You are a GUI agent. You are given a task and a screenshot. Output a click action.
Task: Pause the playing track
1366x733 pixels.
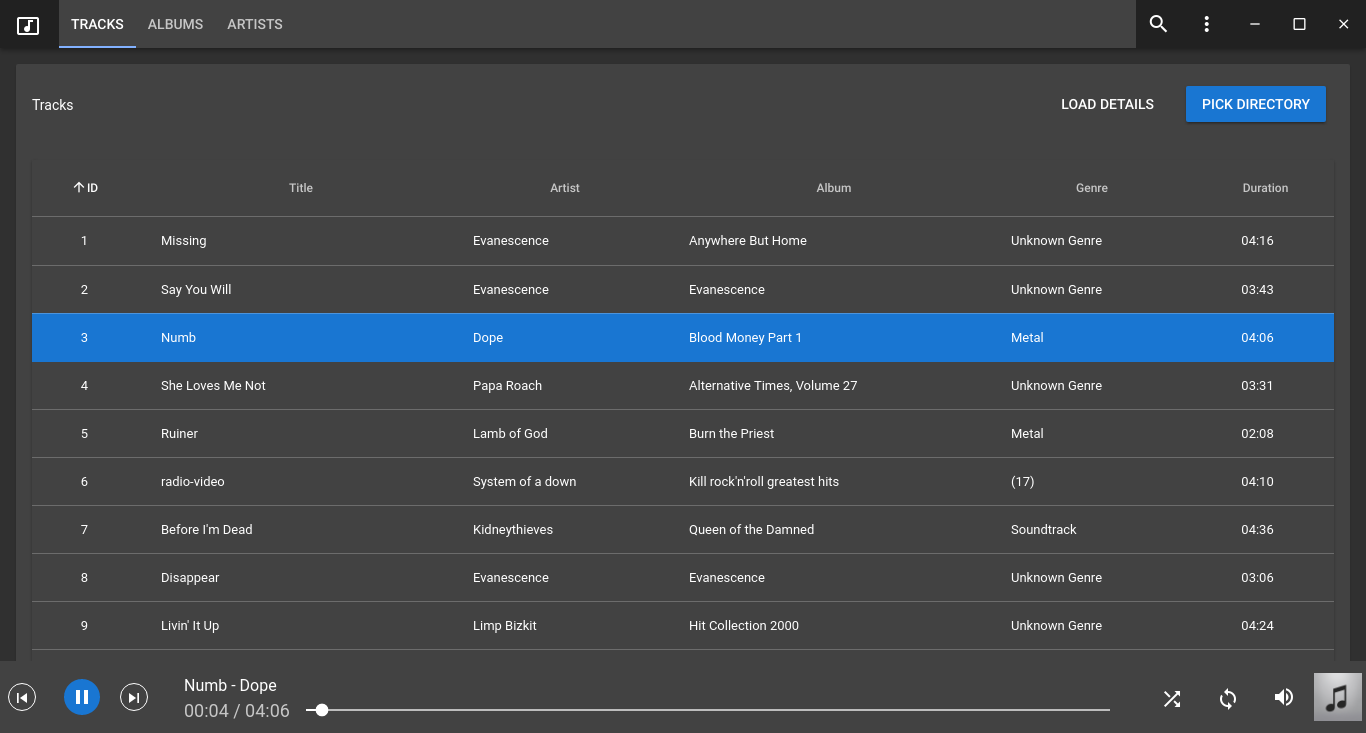82,697
